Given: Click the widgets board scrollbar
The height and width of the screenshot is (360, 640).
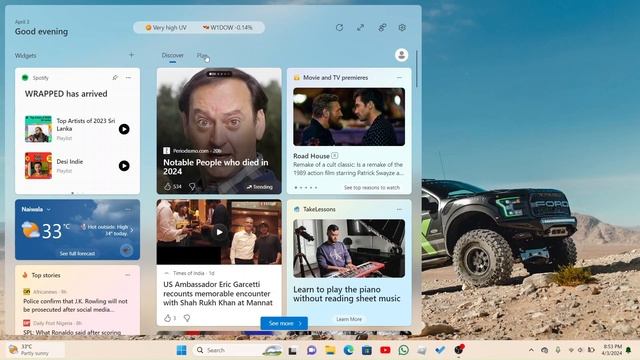Looking at the screenshot, I should click(x=417, y=69).
